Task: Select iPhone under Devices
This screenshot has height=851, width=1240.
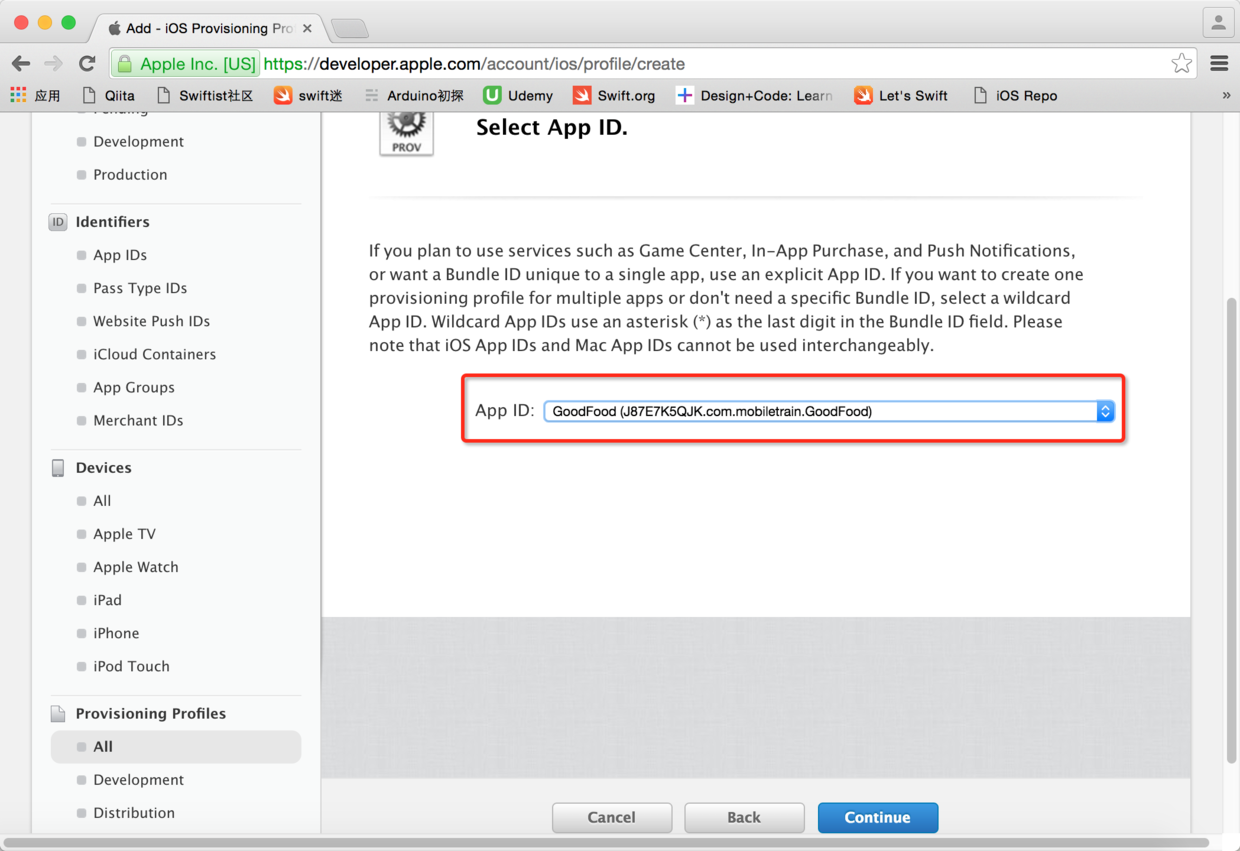Action: pyautogui.click(x=116, y=633)
